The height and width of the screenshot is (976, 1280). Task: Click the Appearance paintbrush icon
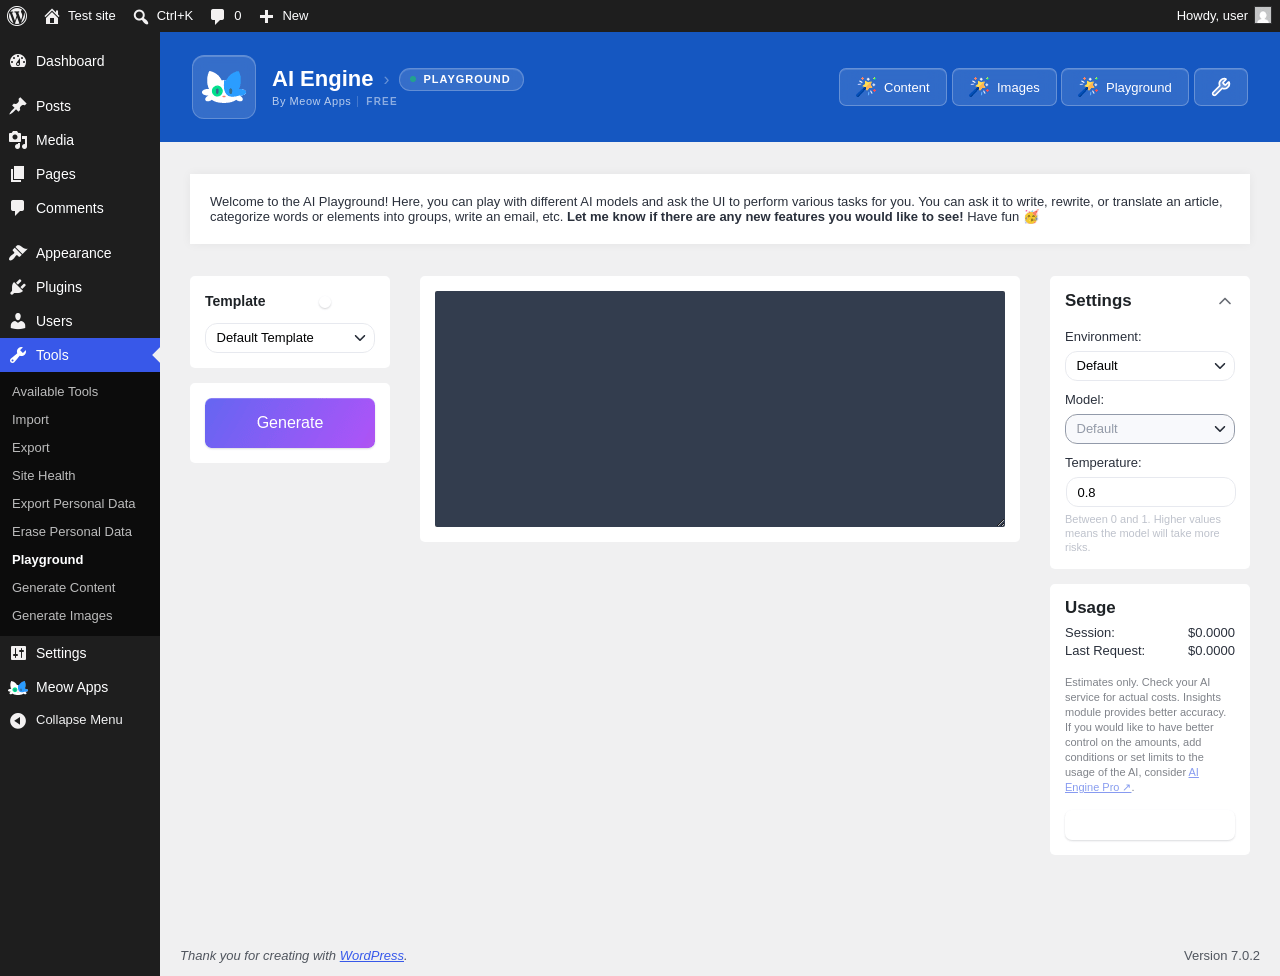click(18, 253)
